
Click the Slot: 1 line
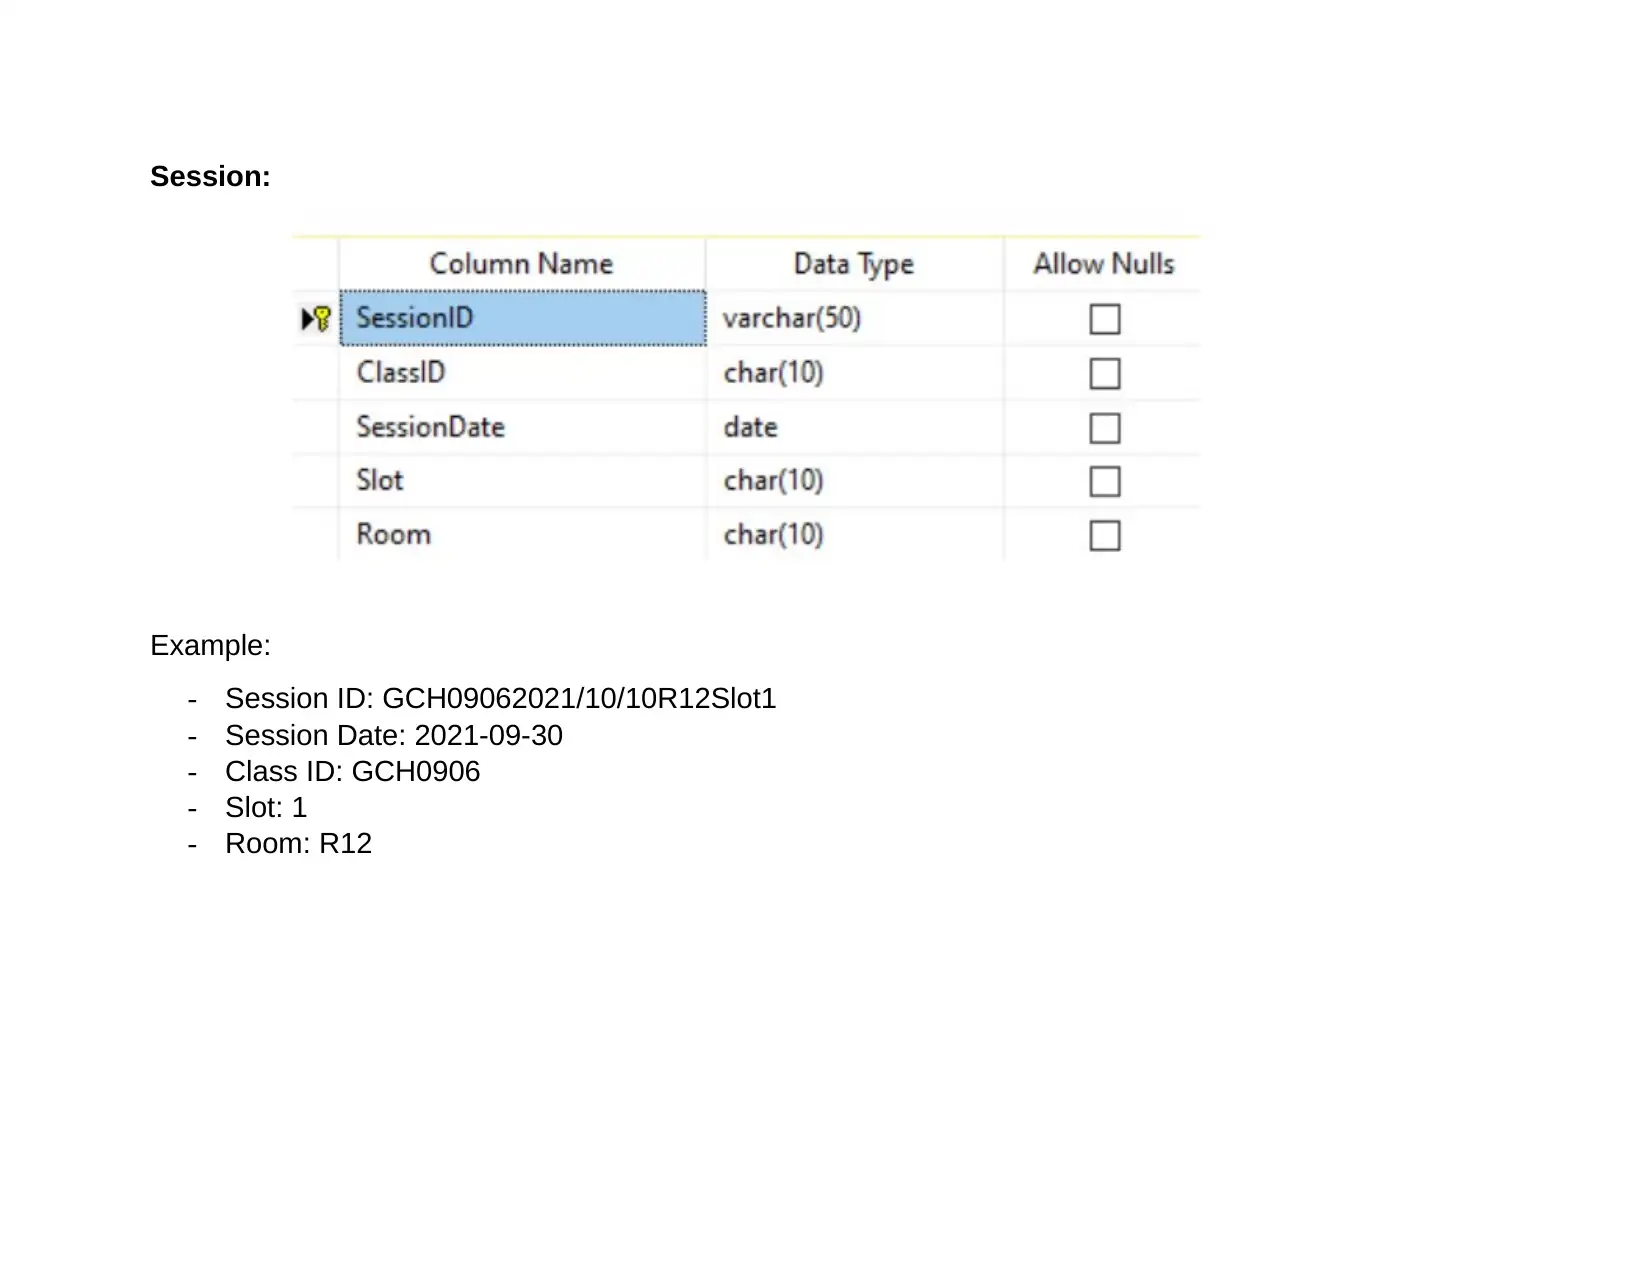pos(266,807)
